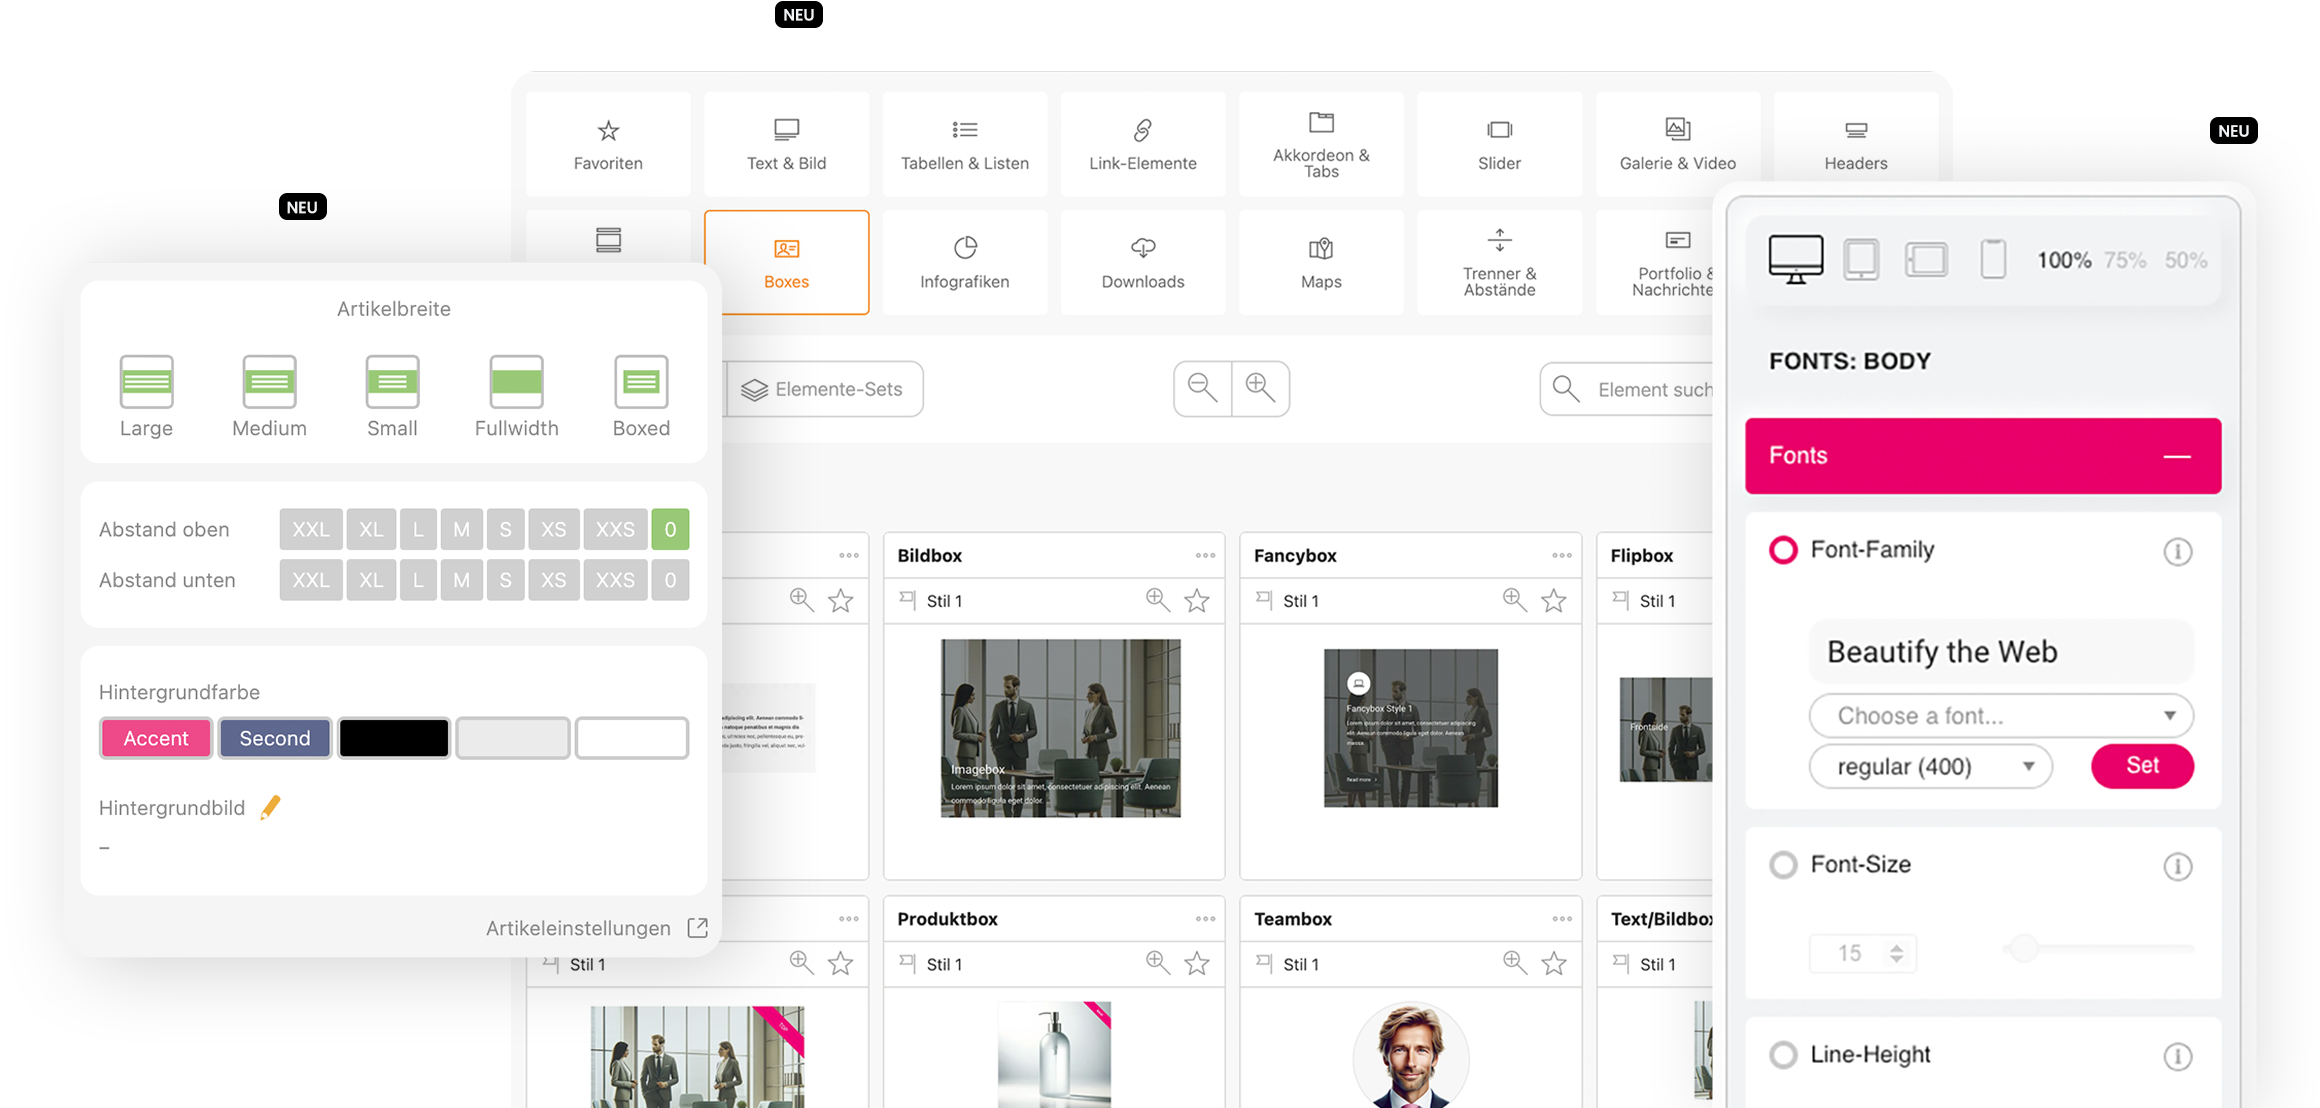
Task: Switch to the Boxes tab
Action: pyautogui.click(x=784, y=260)
